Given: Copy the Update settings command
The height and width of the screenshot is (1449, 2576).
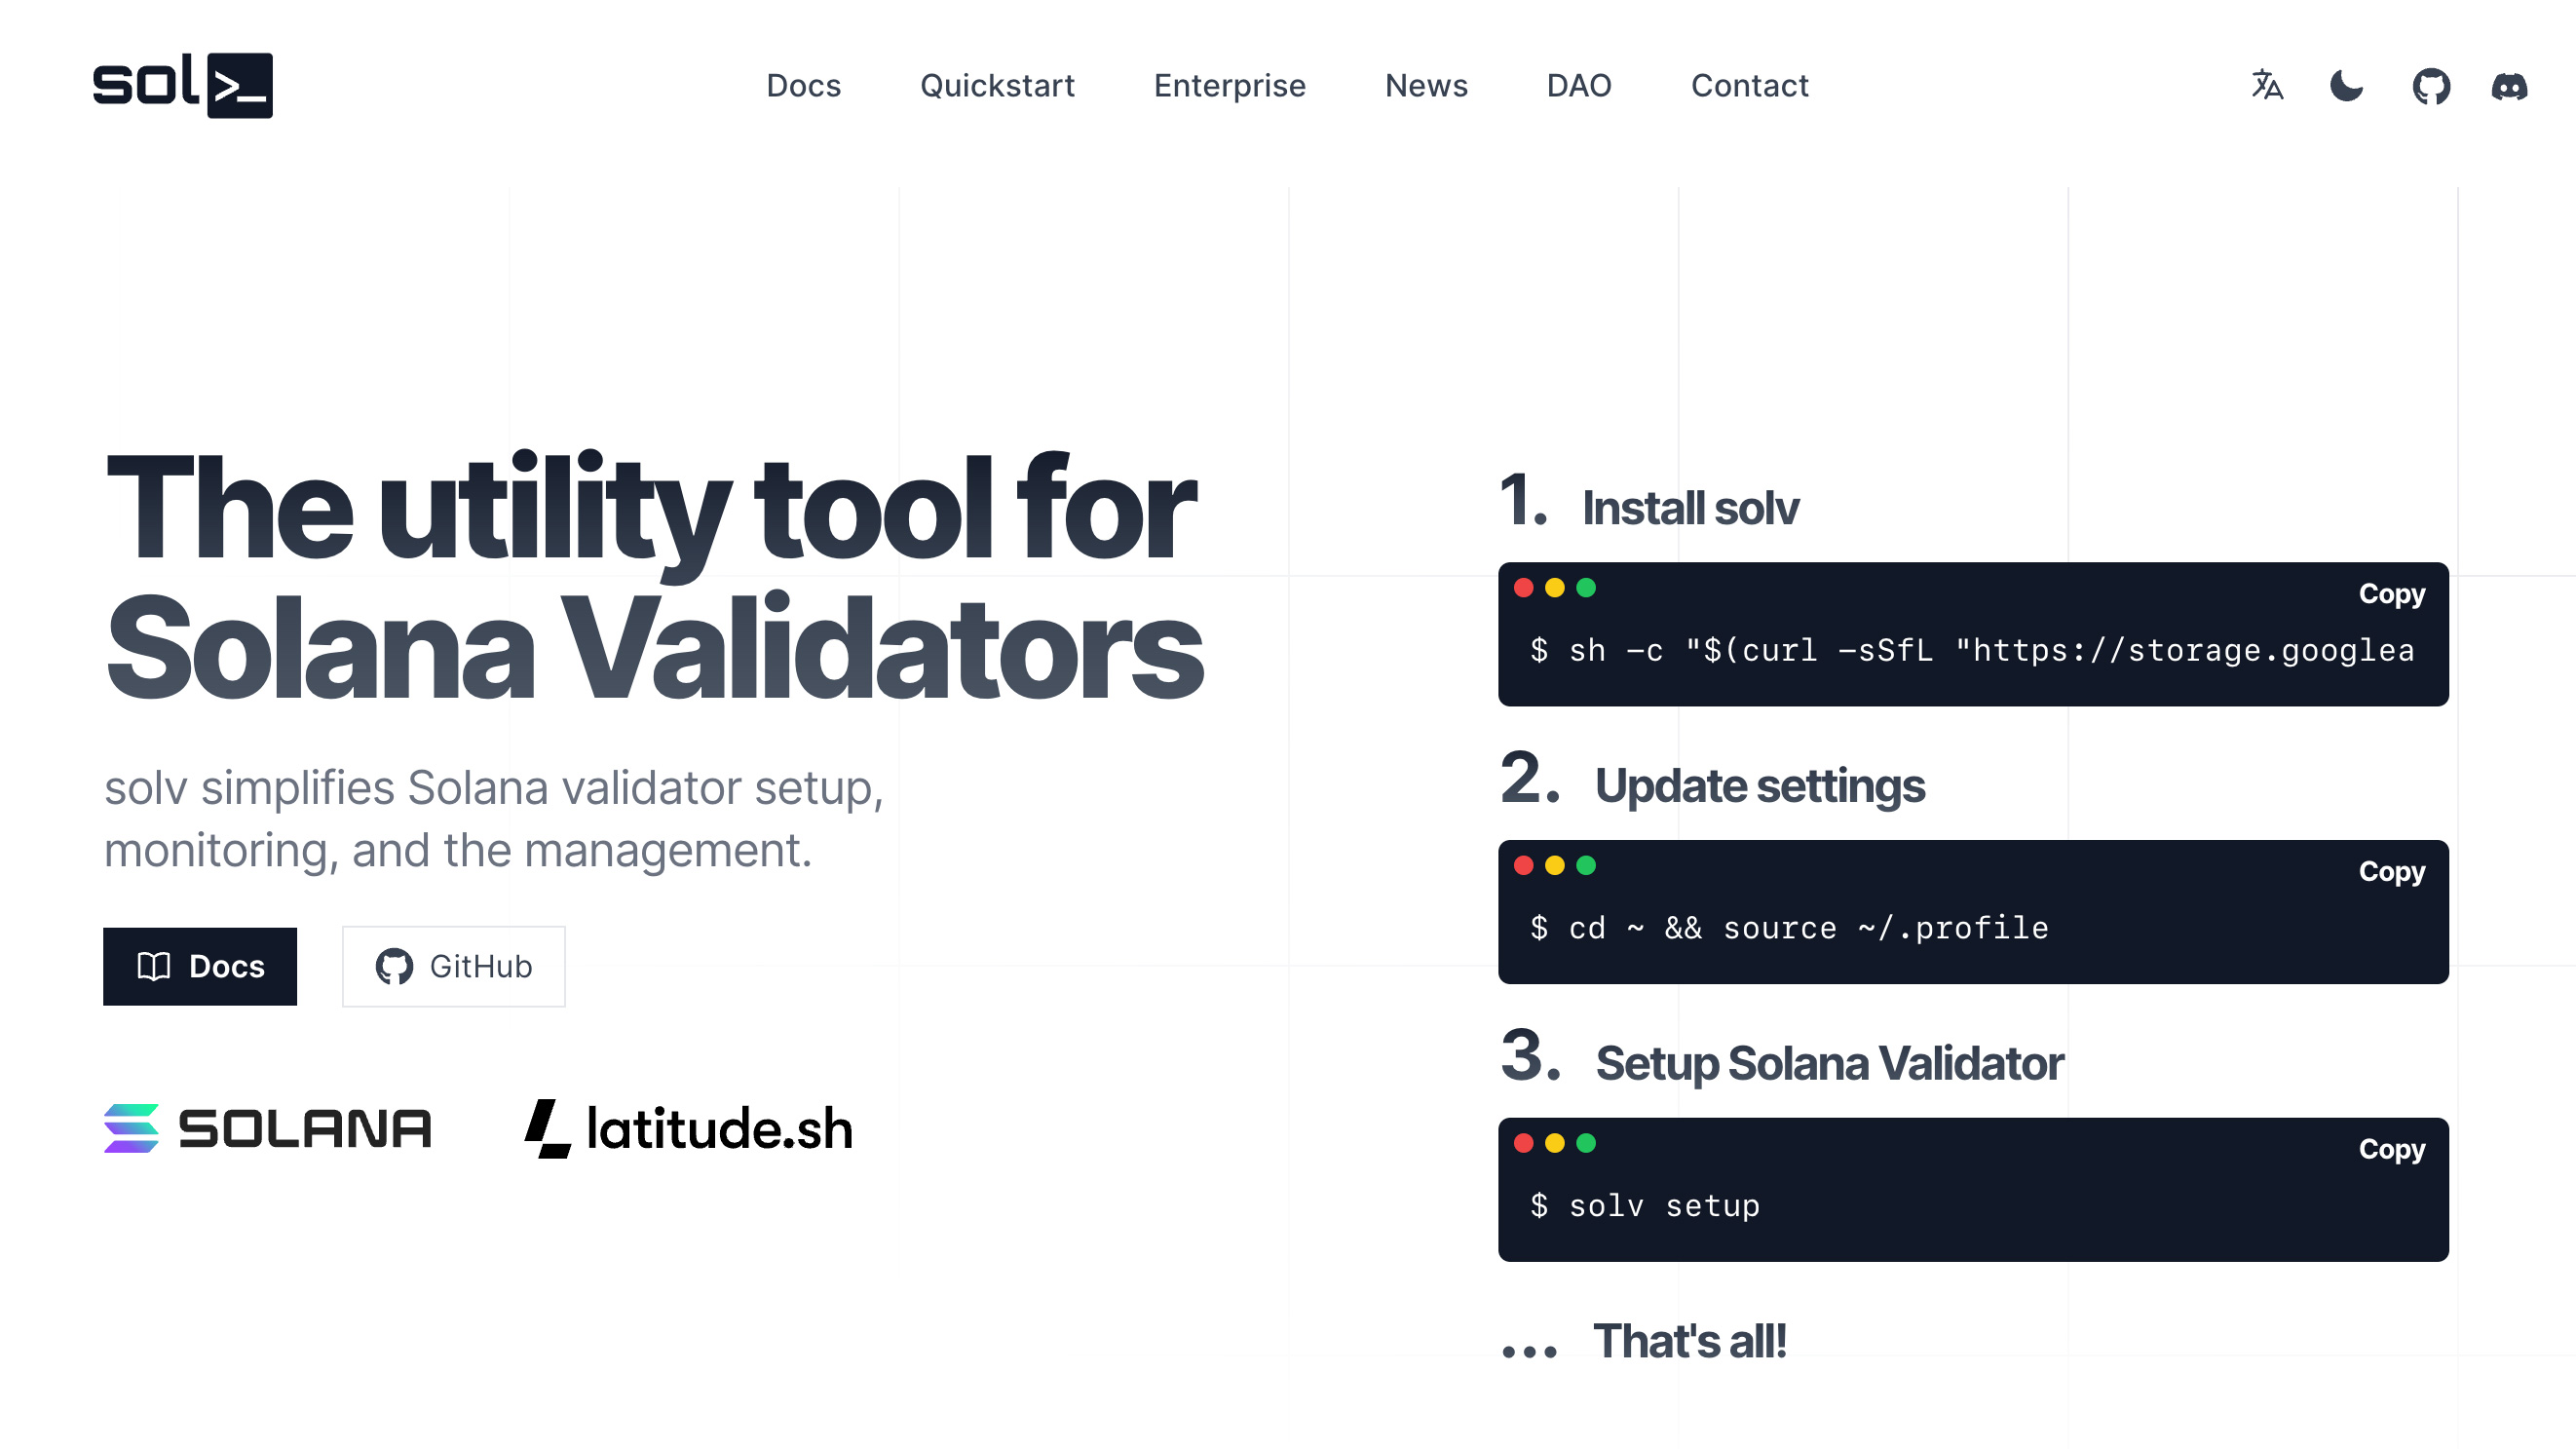Looking at the screenshot, I should 2391,872.
